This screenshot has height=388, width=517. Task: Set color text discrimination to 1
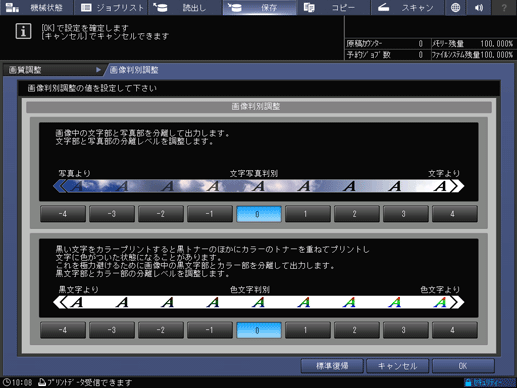pyautogui.click(x=308, y=330)
